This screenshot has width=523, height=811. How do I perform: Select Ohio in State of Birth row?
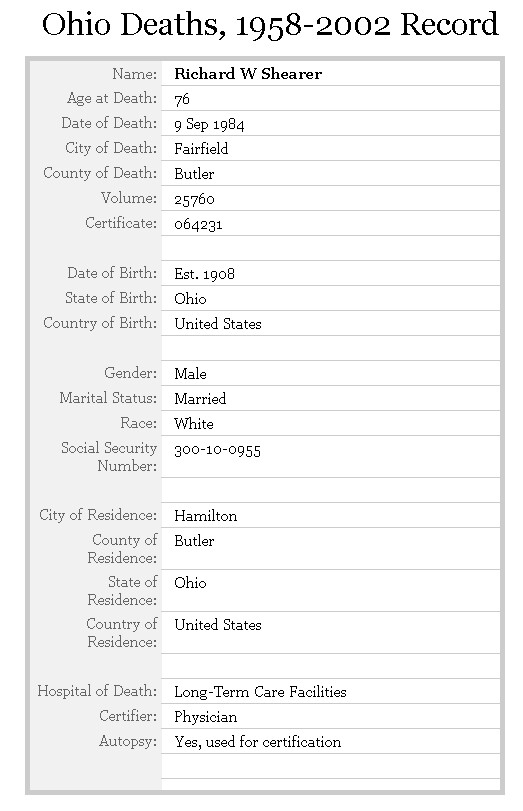pos(190,299)
